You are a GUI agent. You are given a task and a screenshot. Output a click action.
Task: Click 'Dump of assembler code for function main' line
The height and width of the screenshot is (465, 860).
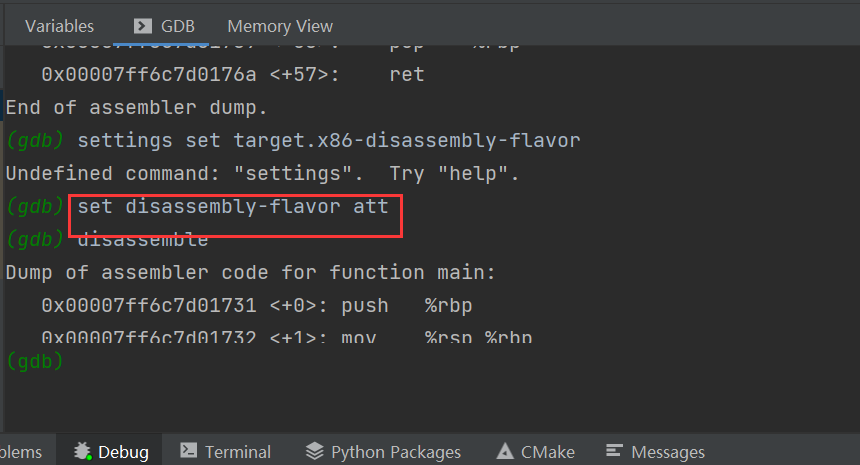pos(250,272)
